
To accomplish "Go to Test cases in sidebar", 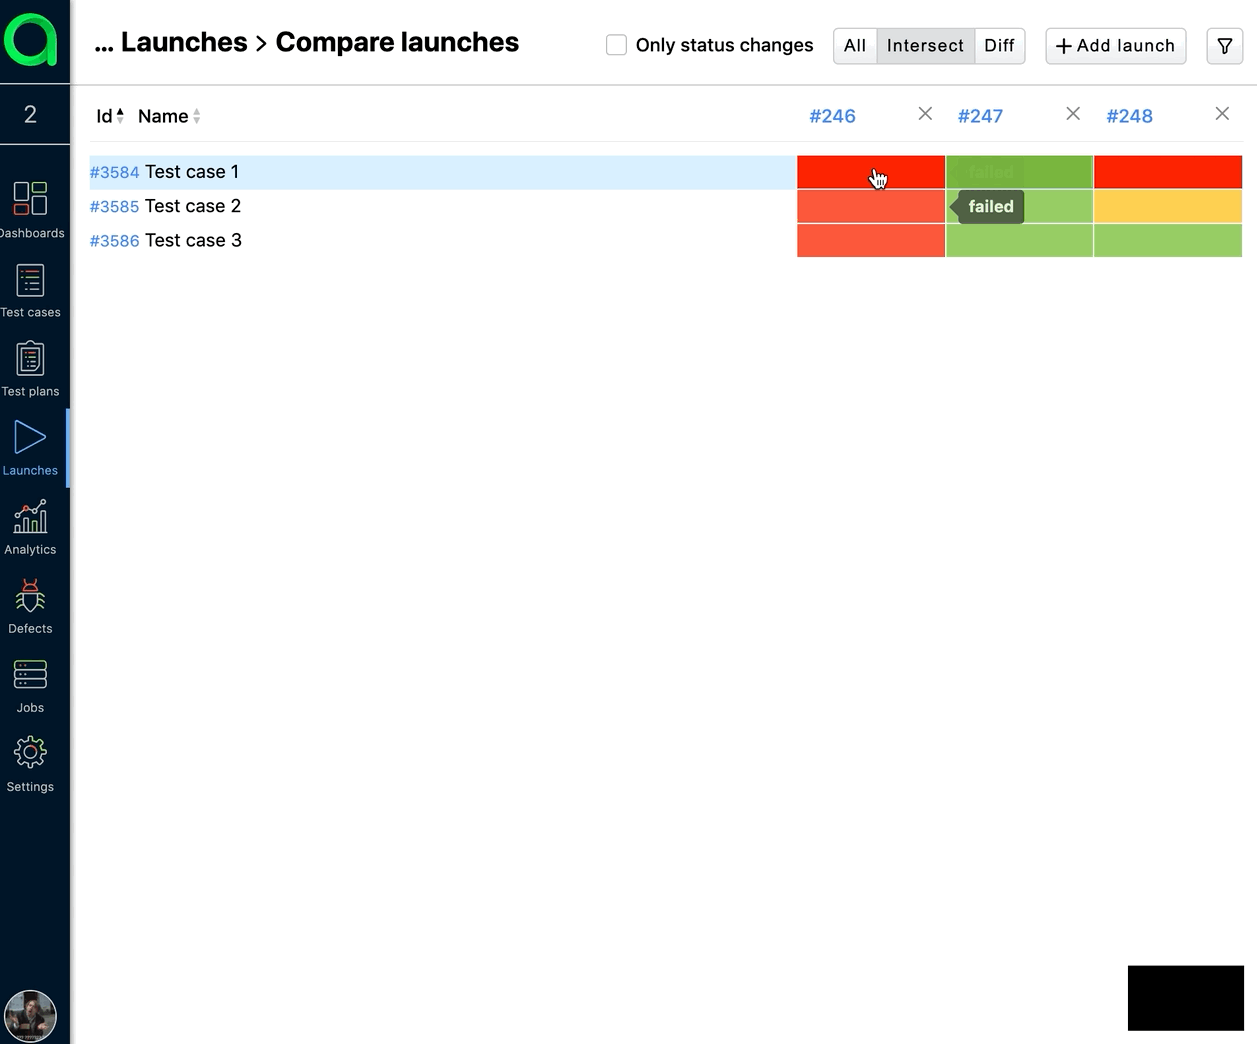I will [30, 281].
